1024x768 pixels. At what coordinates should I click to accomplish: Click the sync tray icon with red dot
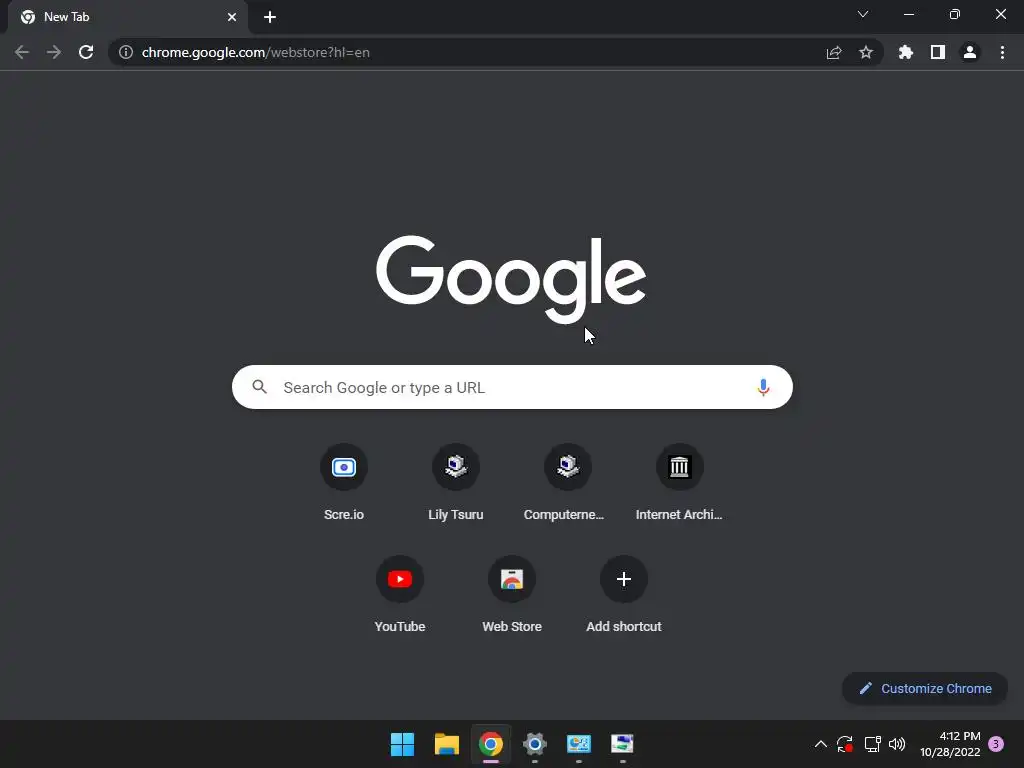(x=845, y=744)
